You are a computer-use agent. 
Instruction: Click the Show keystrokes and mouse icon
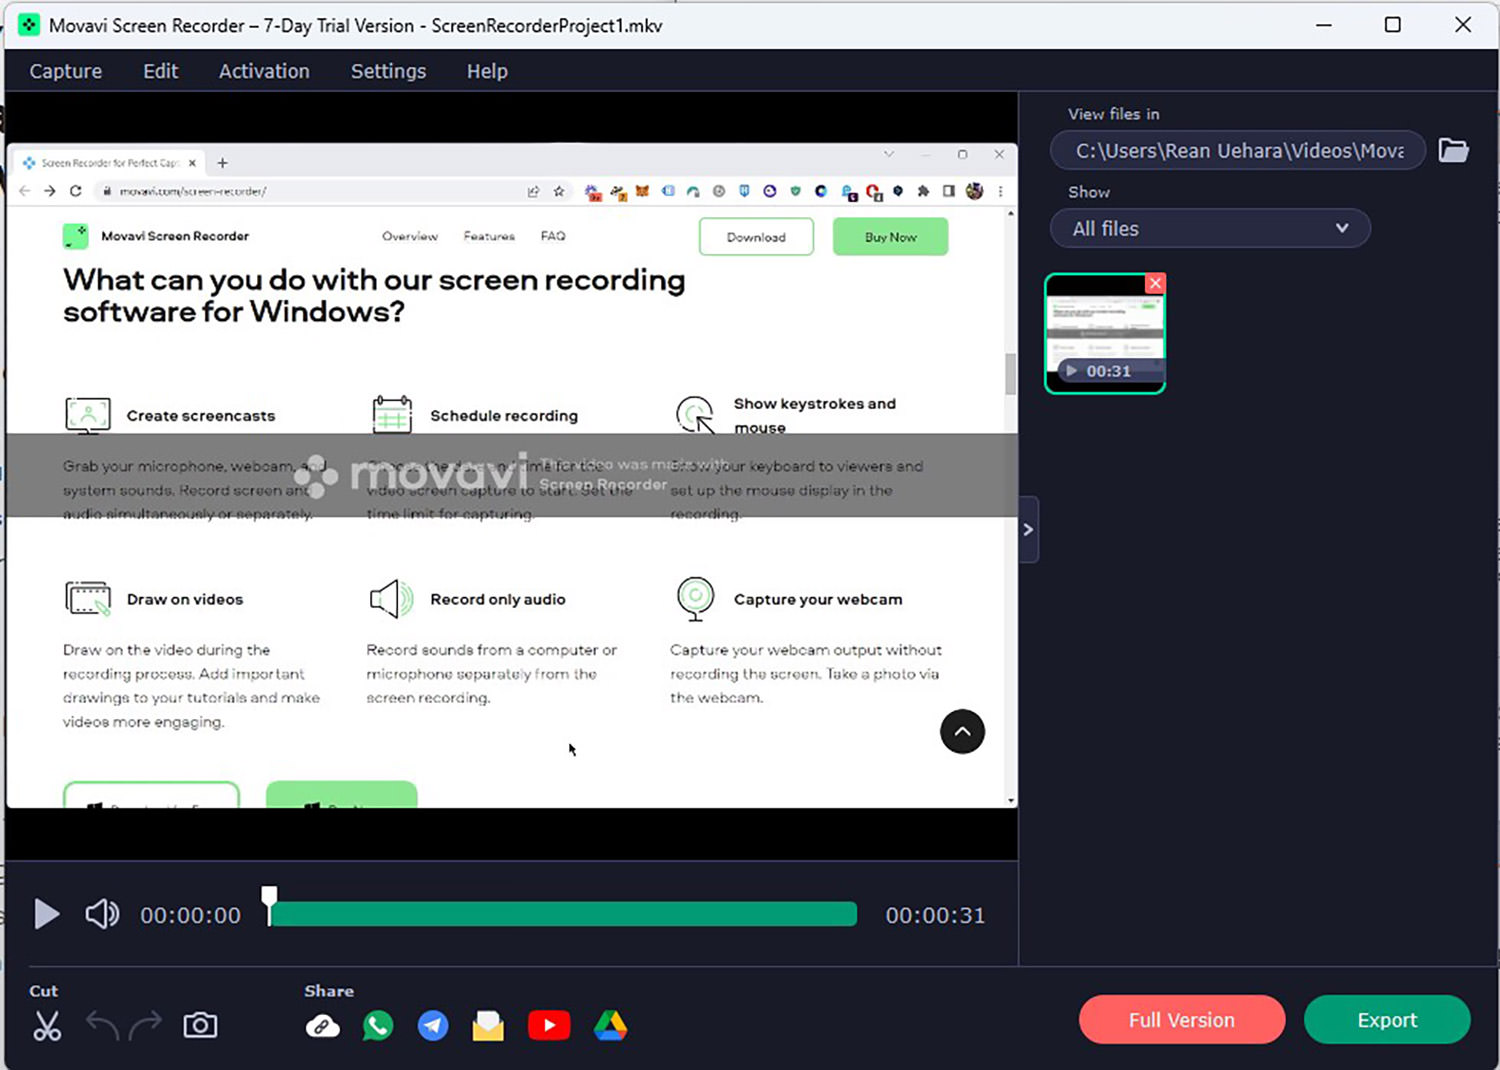tap(695, 414)
